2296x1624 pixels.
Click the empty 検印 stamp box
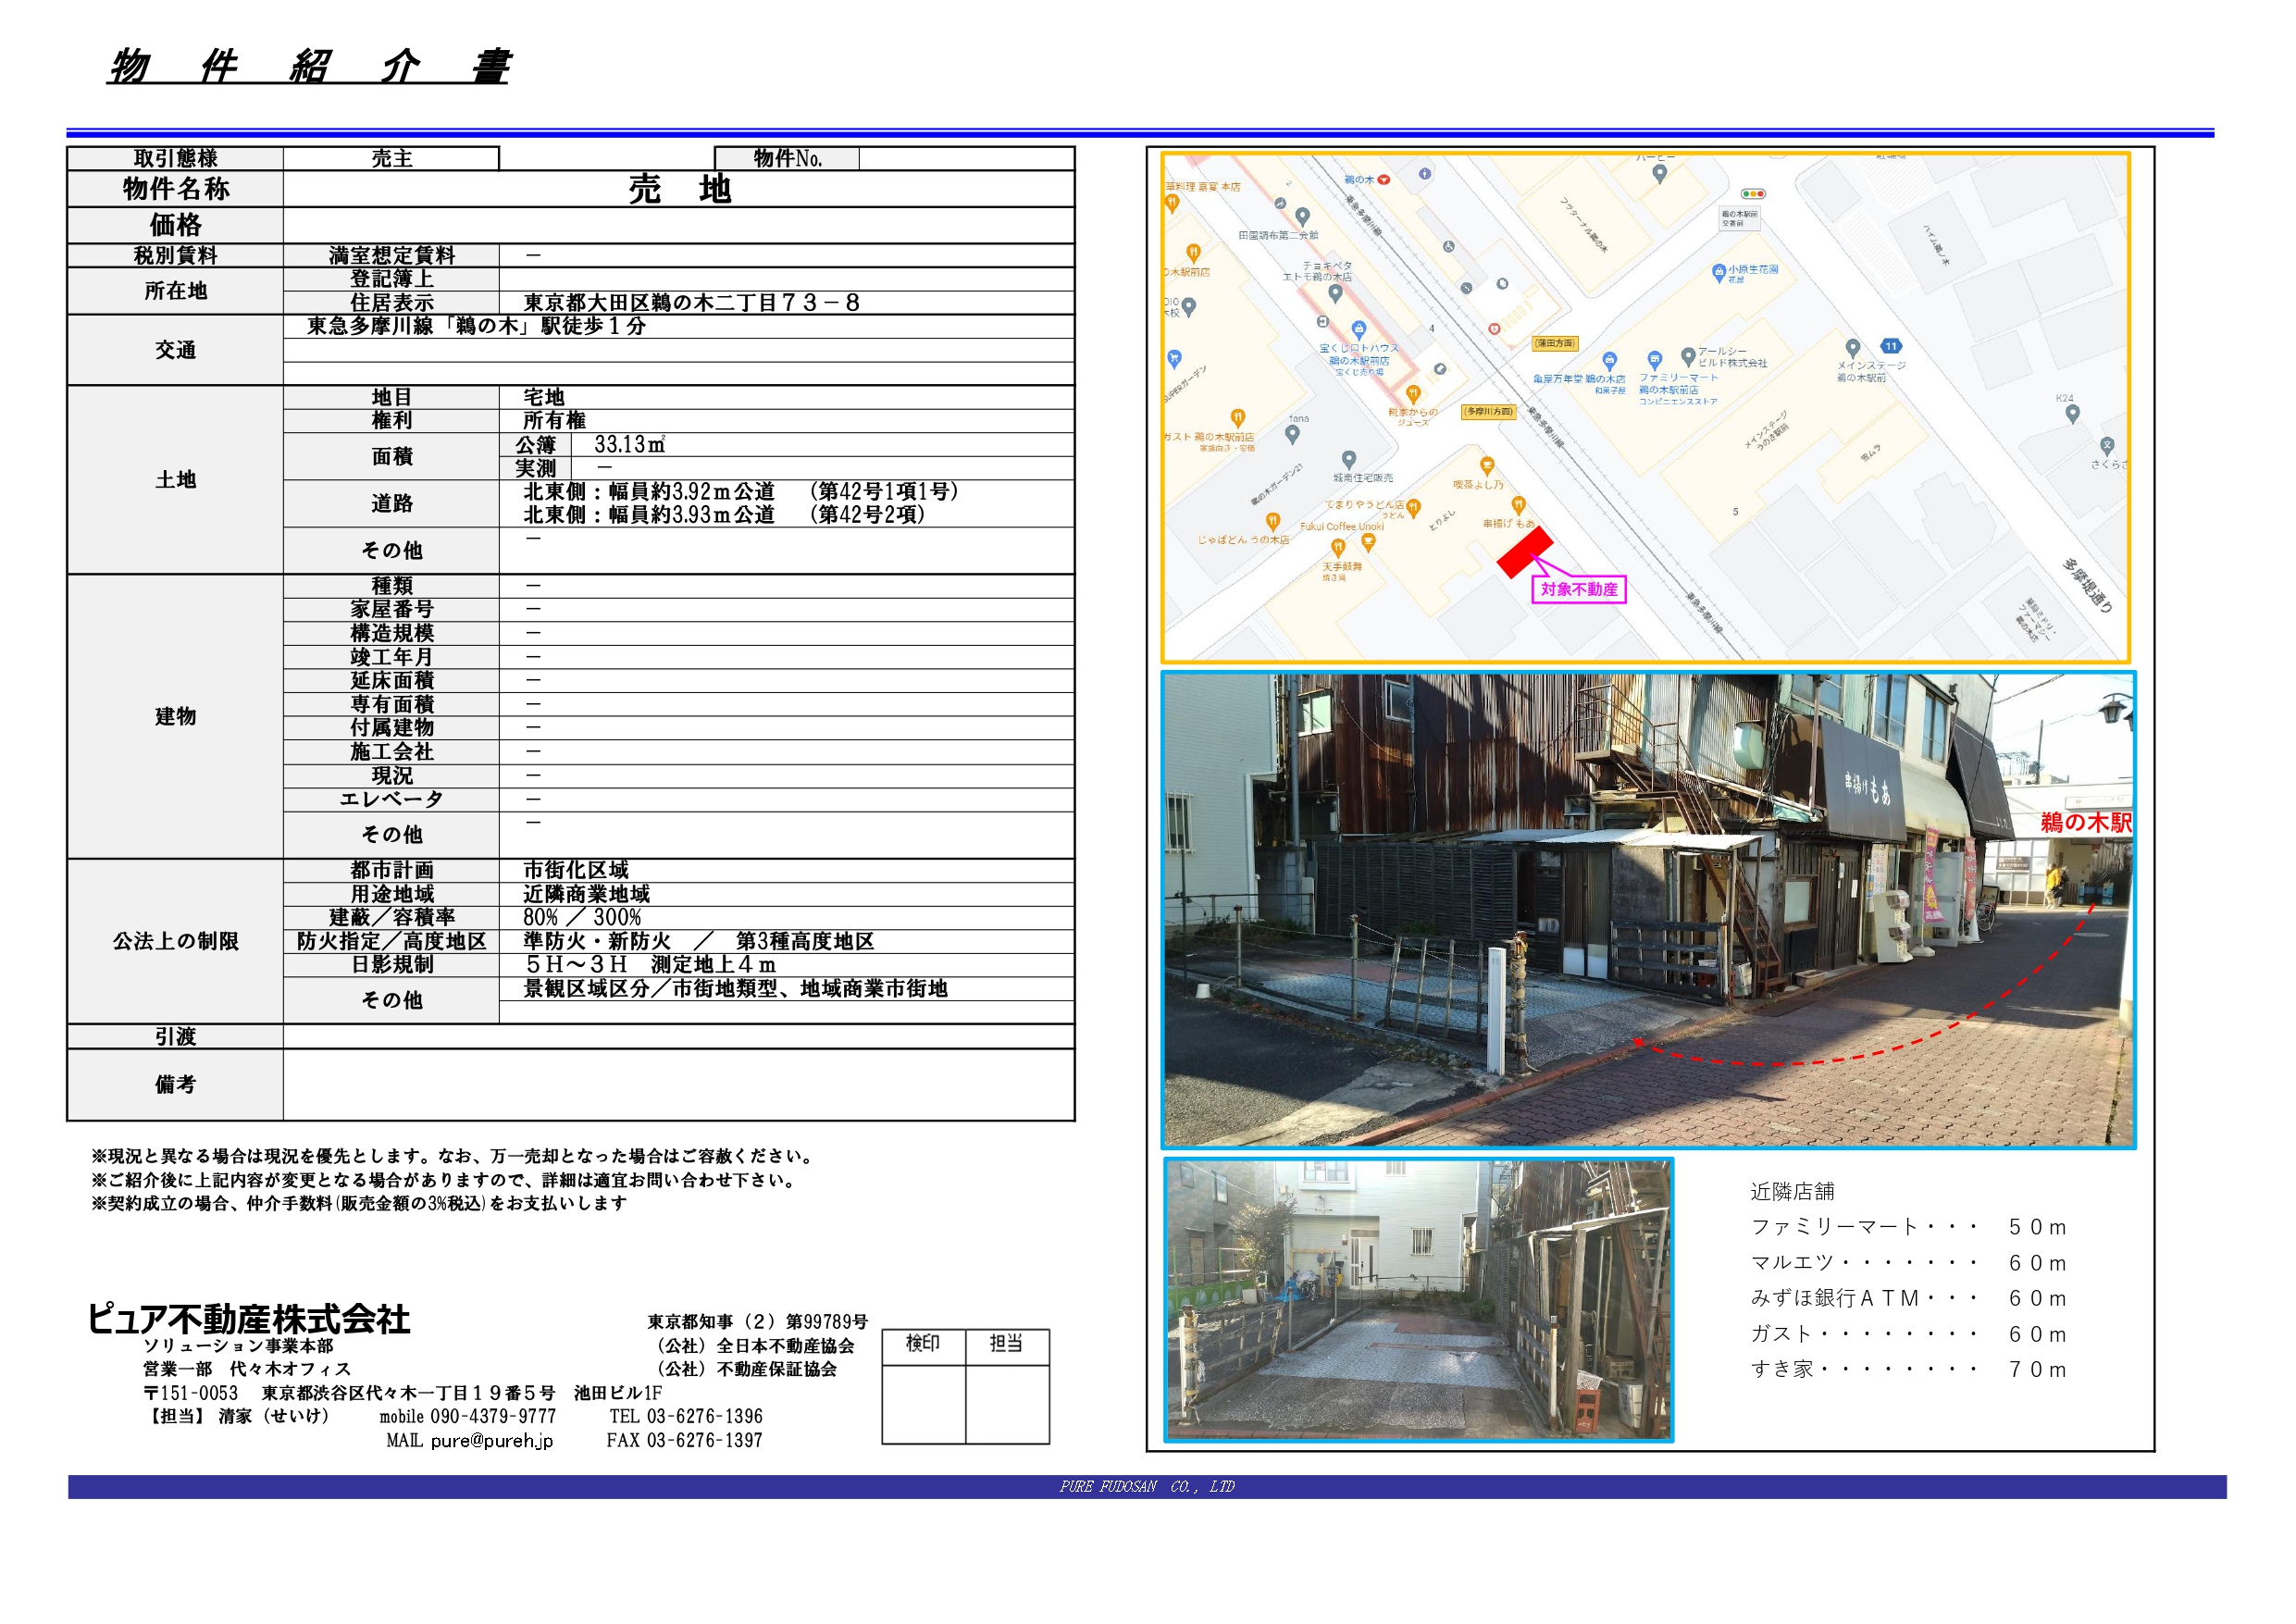coord(923,1404)
